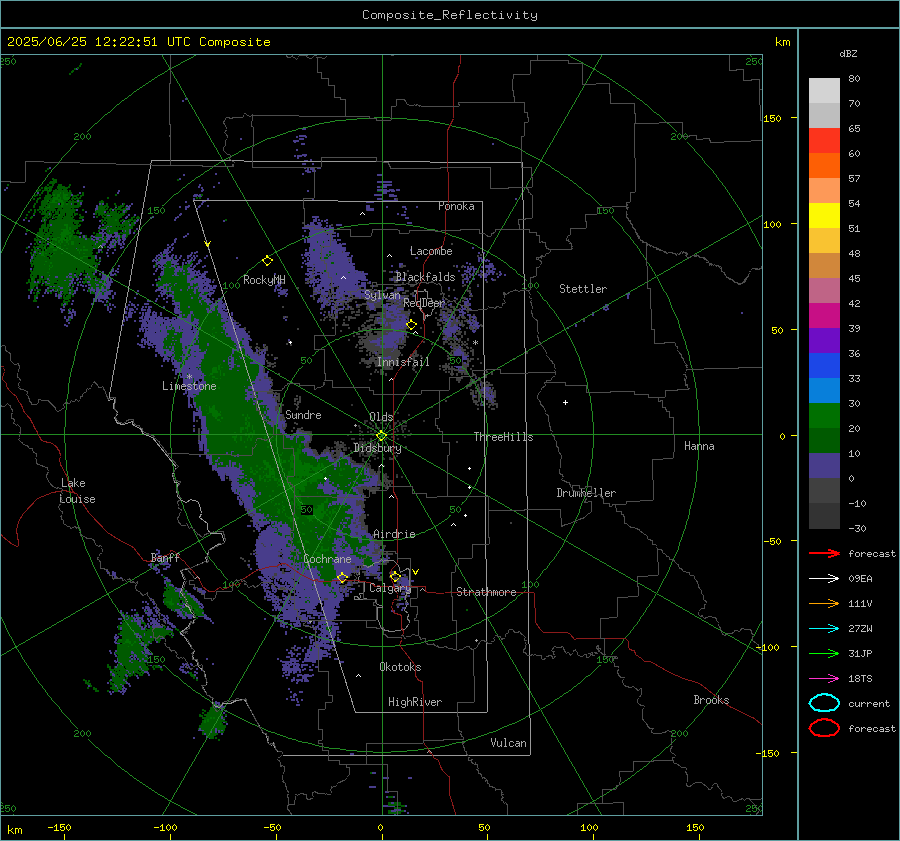Click the yellow diamond marker above Calgary
The width and height of the screenshot is (900, 841).
point(395,576)
